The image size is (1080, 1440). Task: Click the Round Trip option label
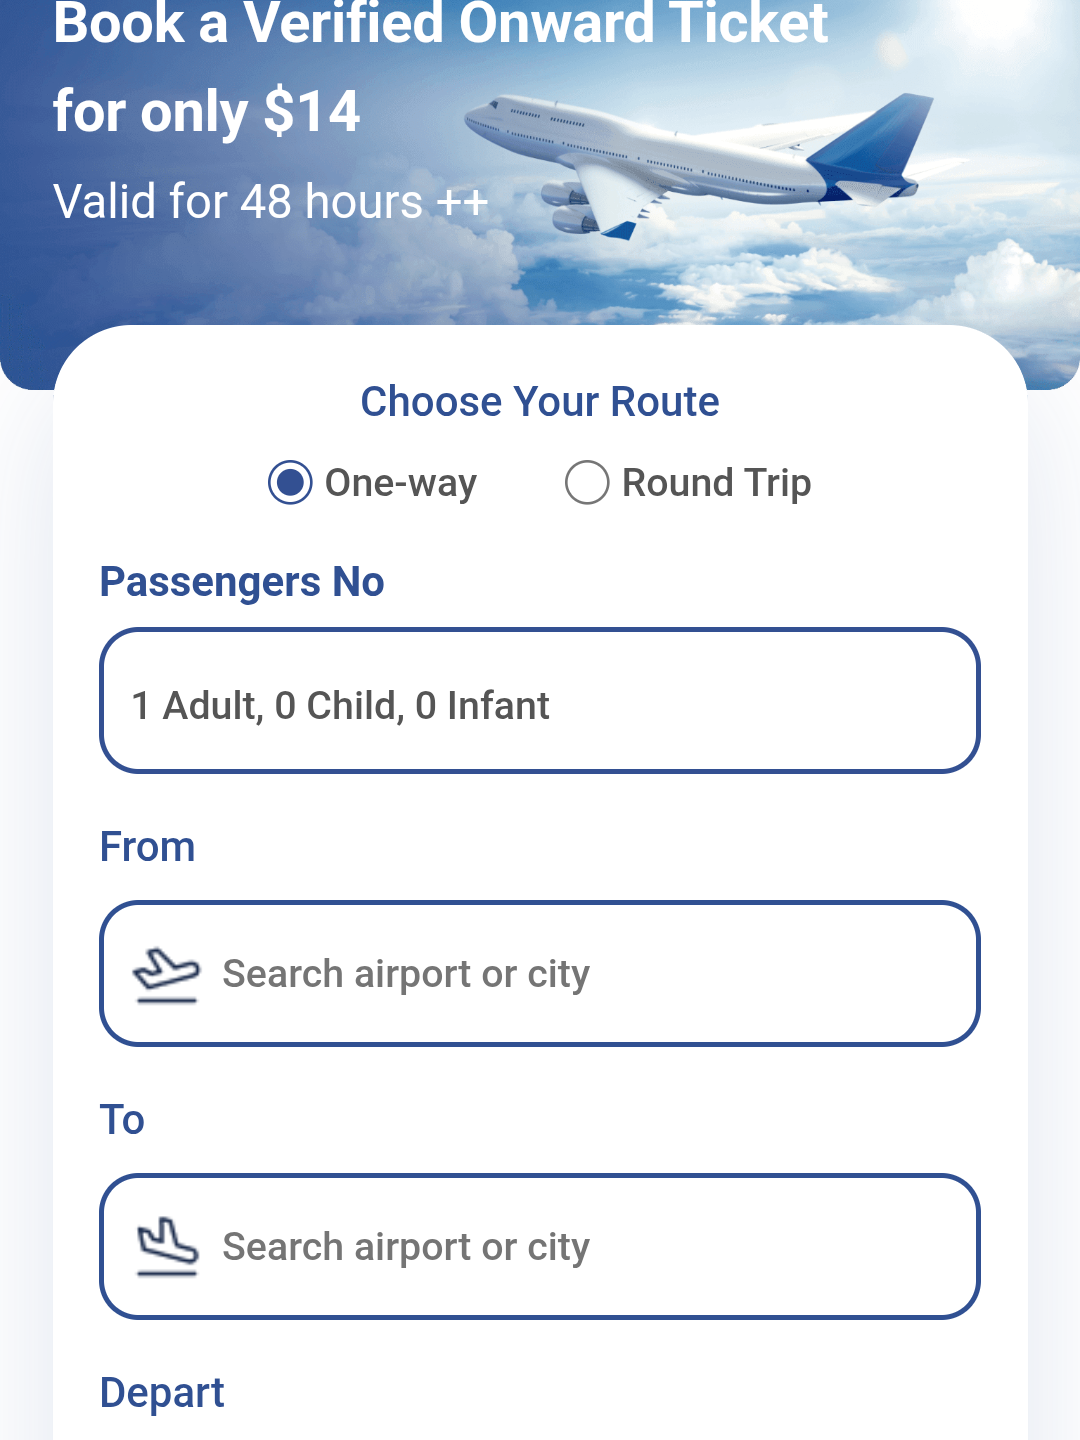(x=716, y=484)
